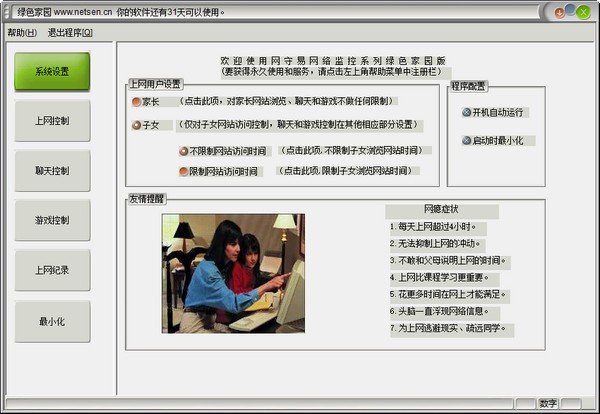Go to 上网控制 section
The width and height of the screenshot is (600, 414).
click(52, 121)
